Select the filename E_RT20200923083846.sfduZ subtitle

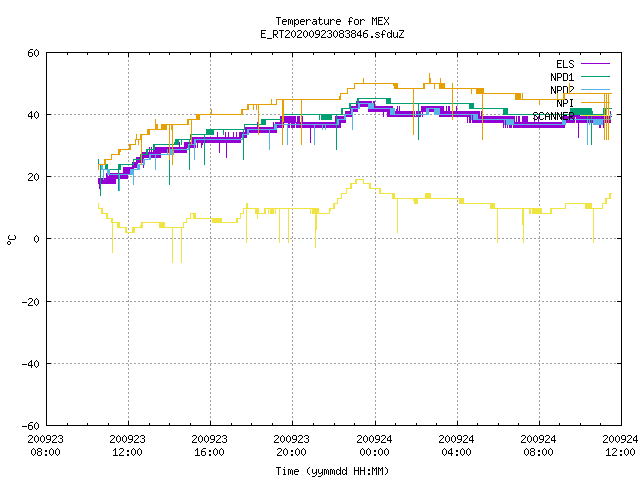click(332, 34)
